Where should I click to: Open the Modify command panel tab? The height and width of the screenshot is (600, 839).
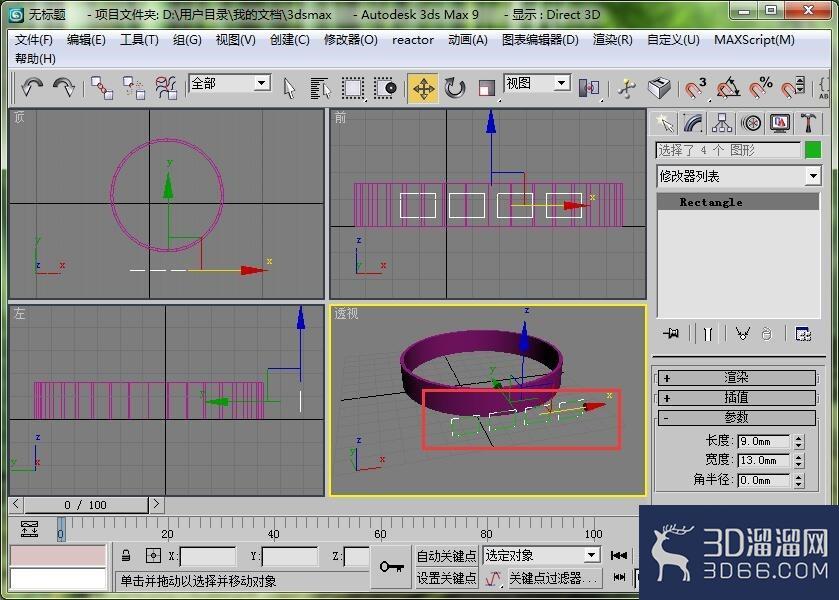[x=693, y=124]
